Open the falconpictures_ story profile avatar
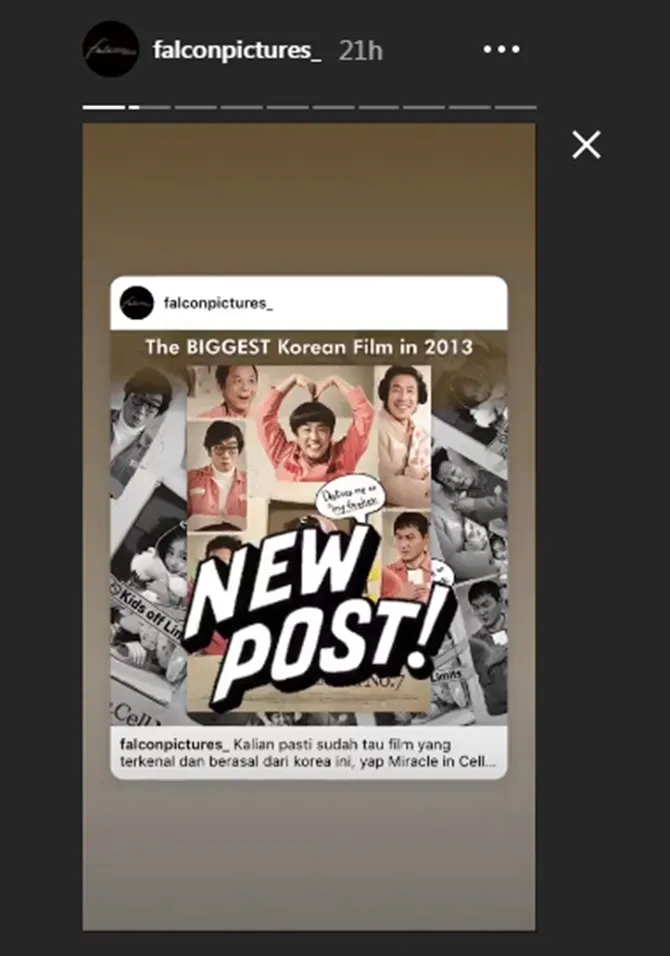Screen dimensions: 670x956 point(111,49)
